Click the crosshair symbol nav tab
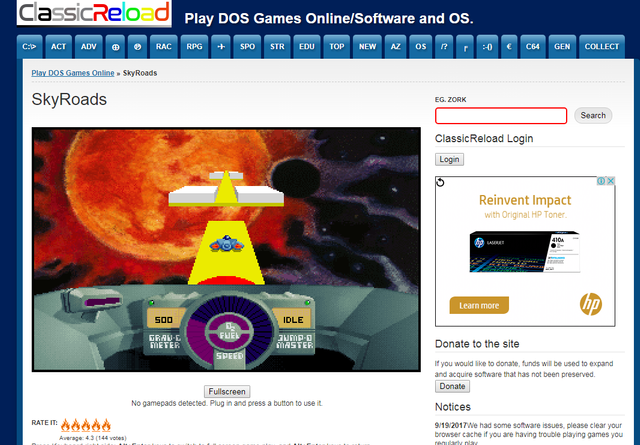Viewport: 640px width, 445px height. point(116,47)
